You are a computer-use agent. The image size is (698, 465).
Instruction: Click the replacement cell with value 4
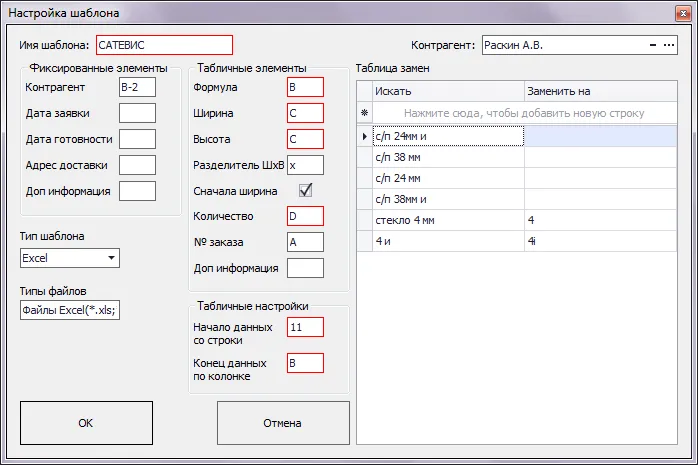tap(601, 220)
